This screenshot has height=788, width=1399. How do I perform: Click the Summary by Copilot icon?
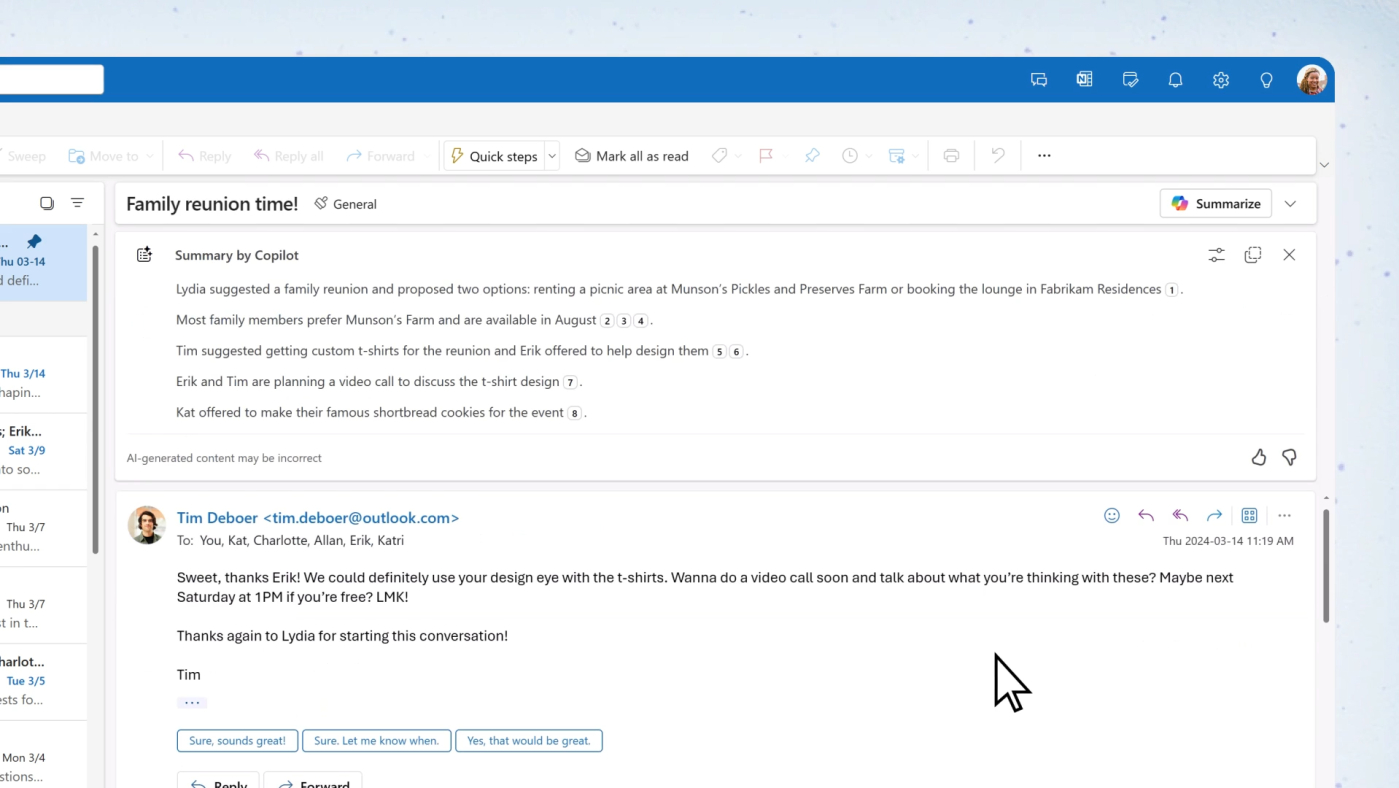[x=145, y=255]
